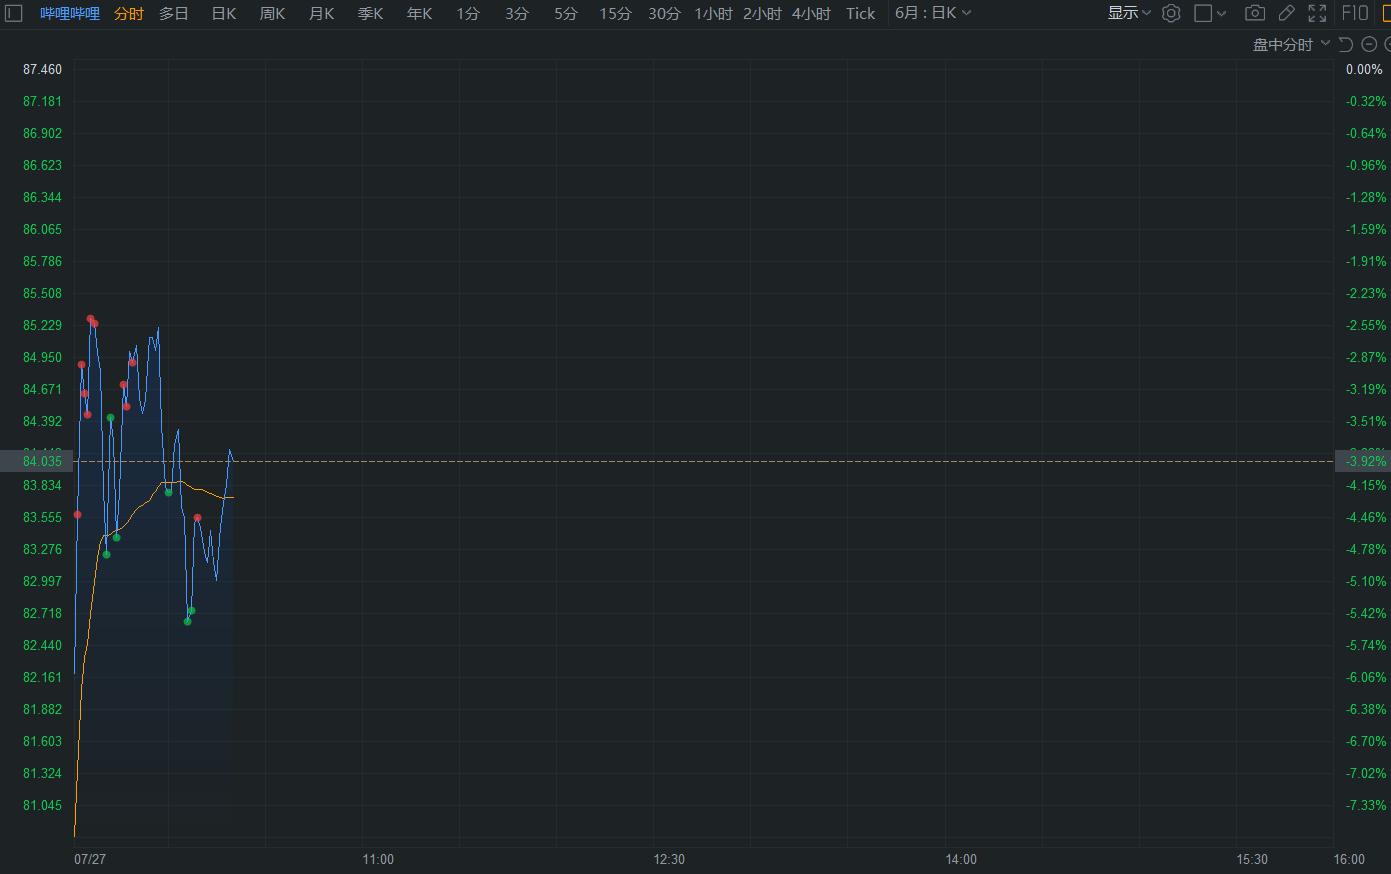Screen dimensions: 1391x874
Task: Select the 季K quarterly candlestick tab
Action: pos(370,13)
